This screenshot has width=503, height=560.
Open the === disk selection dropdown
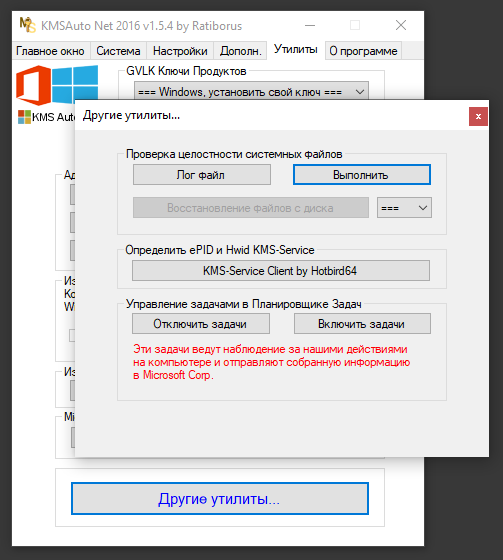(404, 208)
